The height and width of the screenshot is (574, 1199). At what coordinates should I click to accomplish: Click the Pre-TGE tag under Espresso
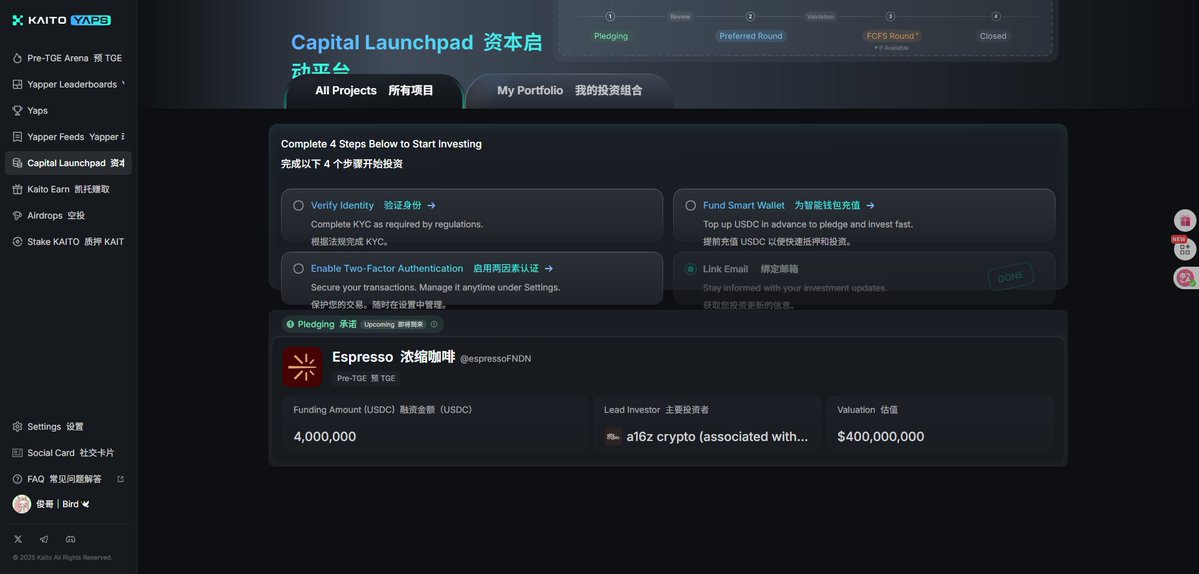tap(366, 378)
